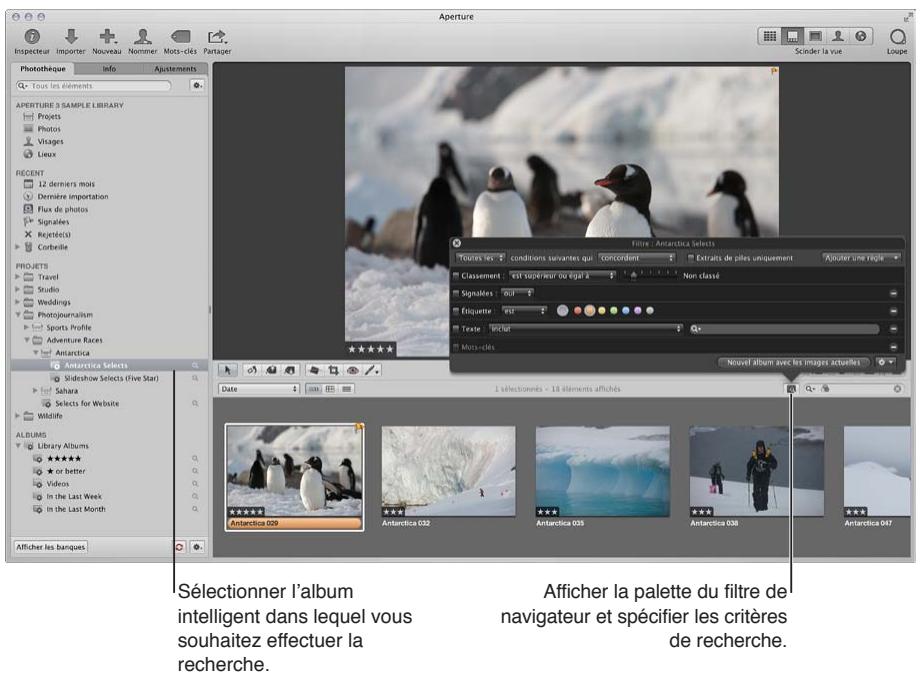Click the Importer arrow icon

[x=71, y=36]
